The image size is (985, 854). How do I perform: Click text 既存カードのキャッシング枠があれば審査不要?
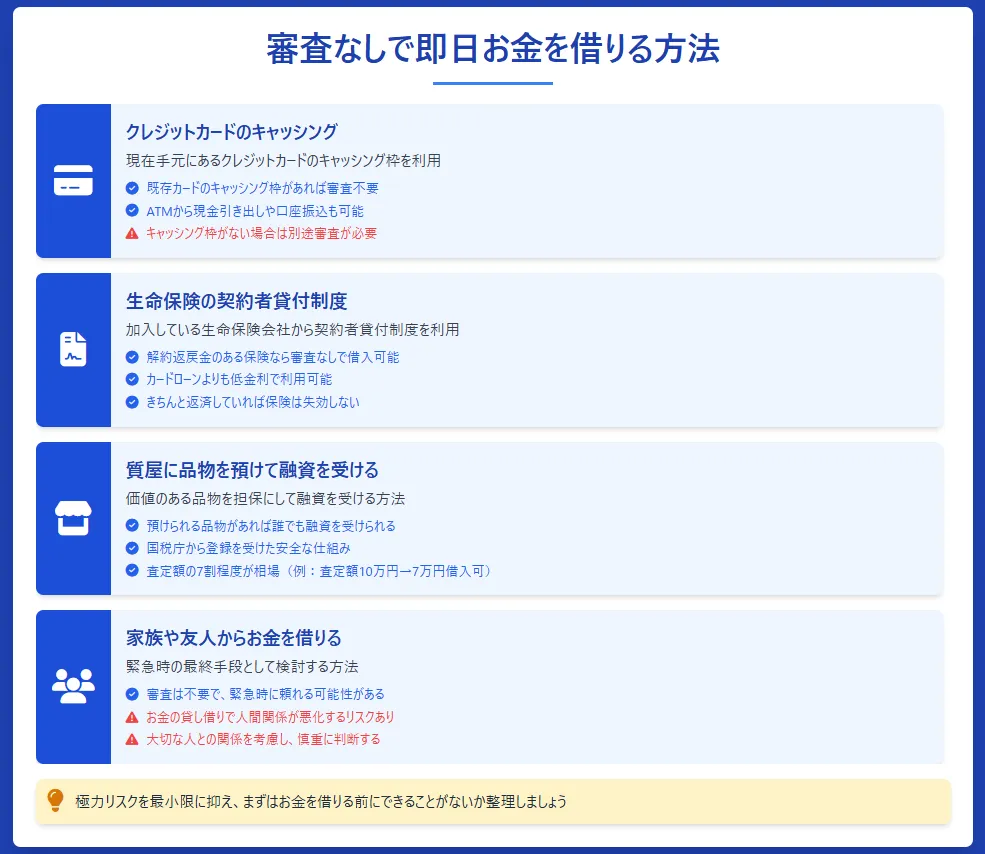pyautogui.click(x=263, y=188)
